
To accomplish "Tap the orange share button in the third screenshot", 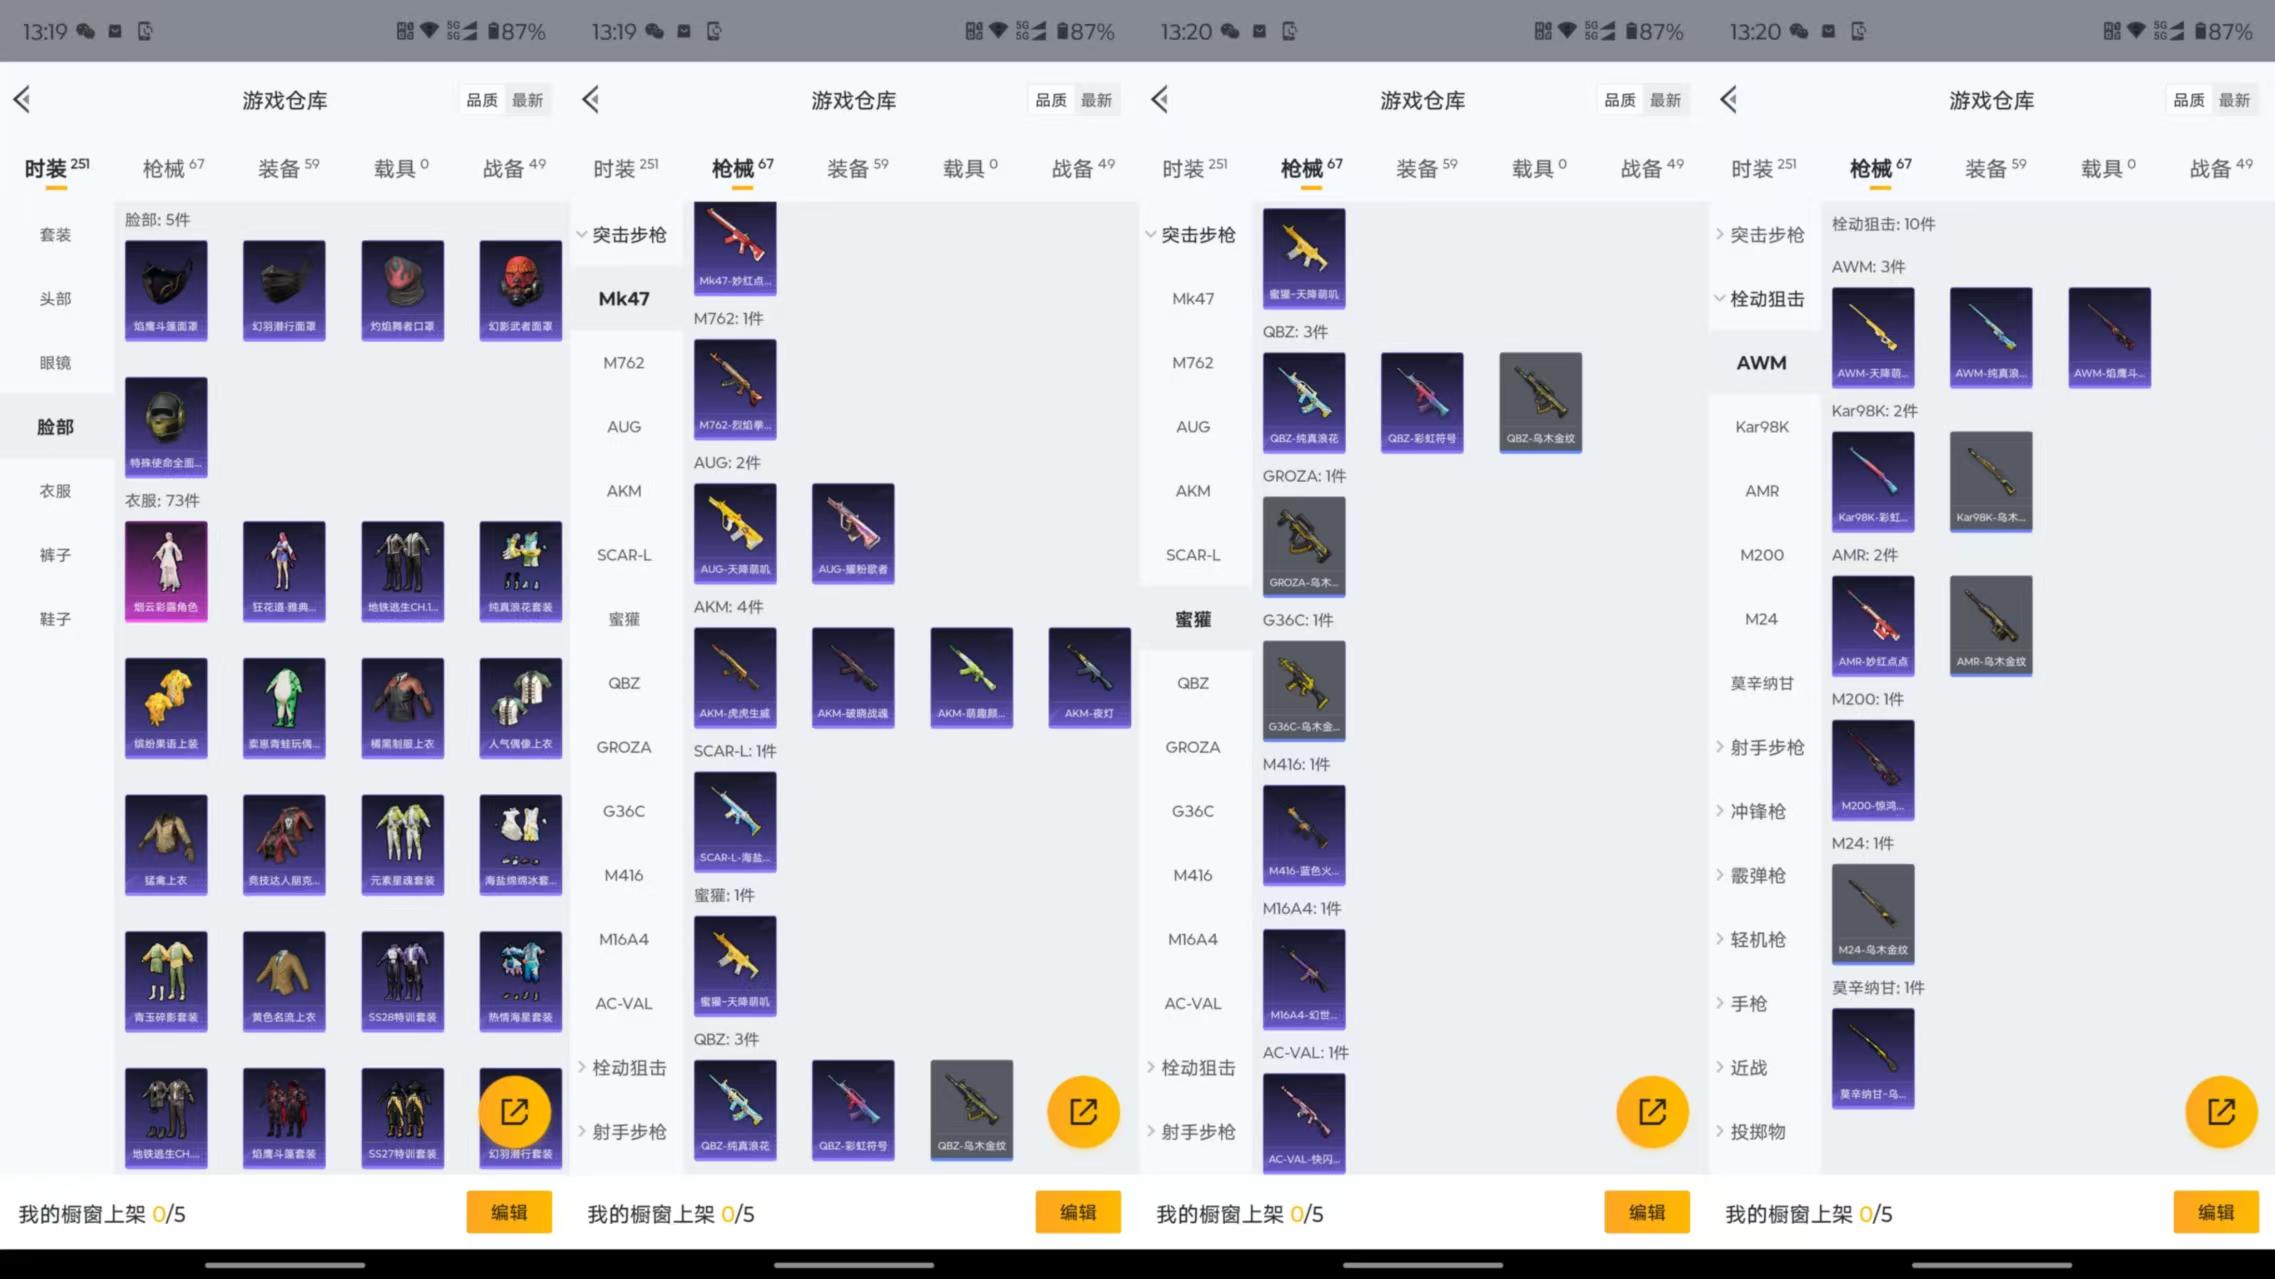I will coord(1652,1111).
